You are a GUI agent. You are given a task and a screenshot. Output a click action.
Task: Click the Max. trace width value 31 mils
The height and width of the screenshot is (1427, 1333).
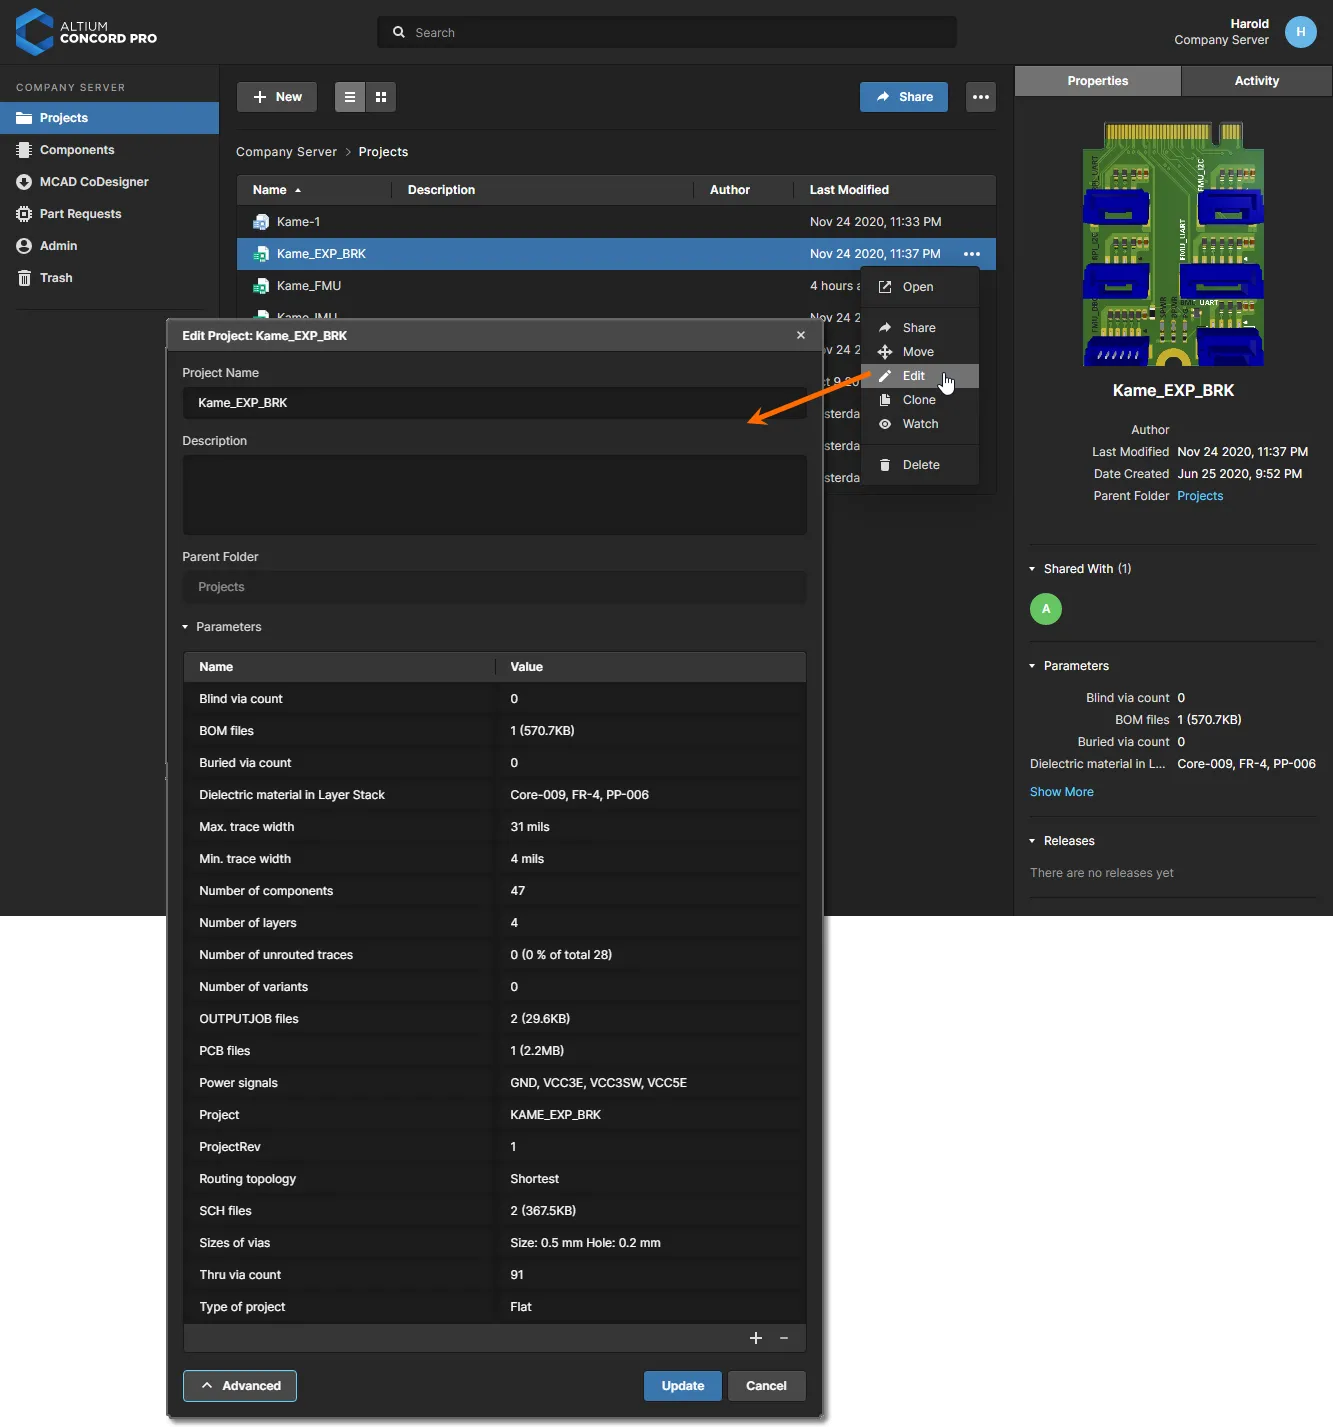pyautogui.click(x=530, y=827)
